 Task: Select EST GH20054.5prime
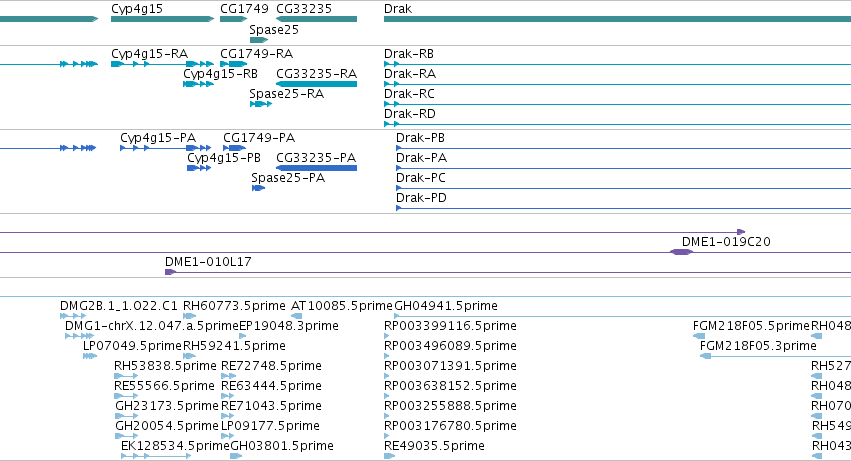pos(167,427)
